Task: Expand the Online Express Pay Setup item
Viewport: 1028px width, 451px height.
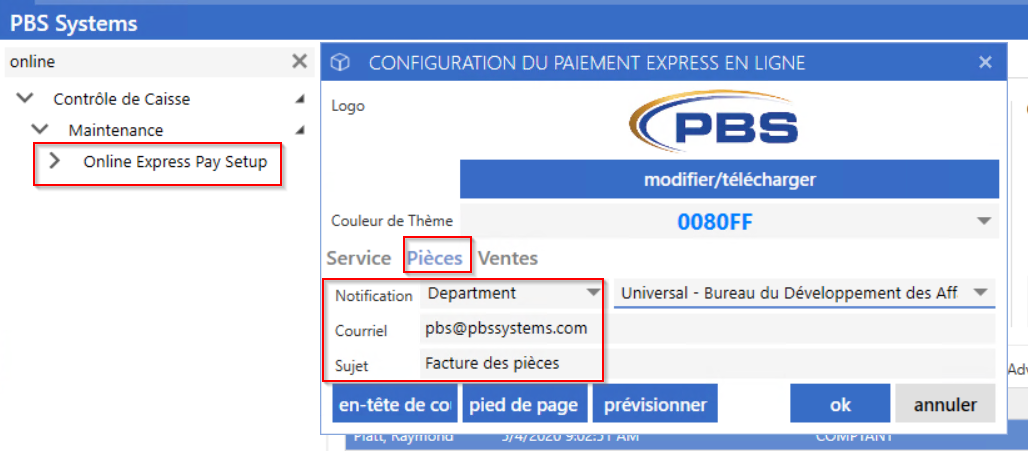Action: [x=55, y=161]
